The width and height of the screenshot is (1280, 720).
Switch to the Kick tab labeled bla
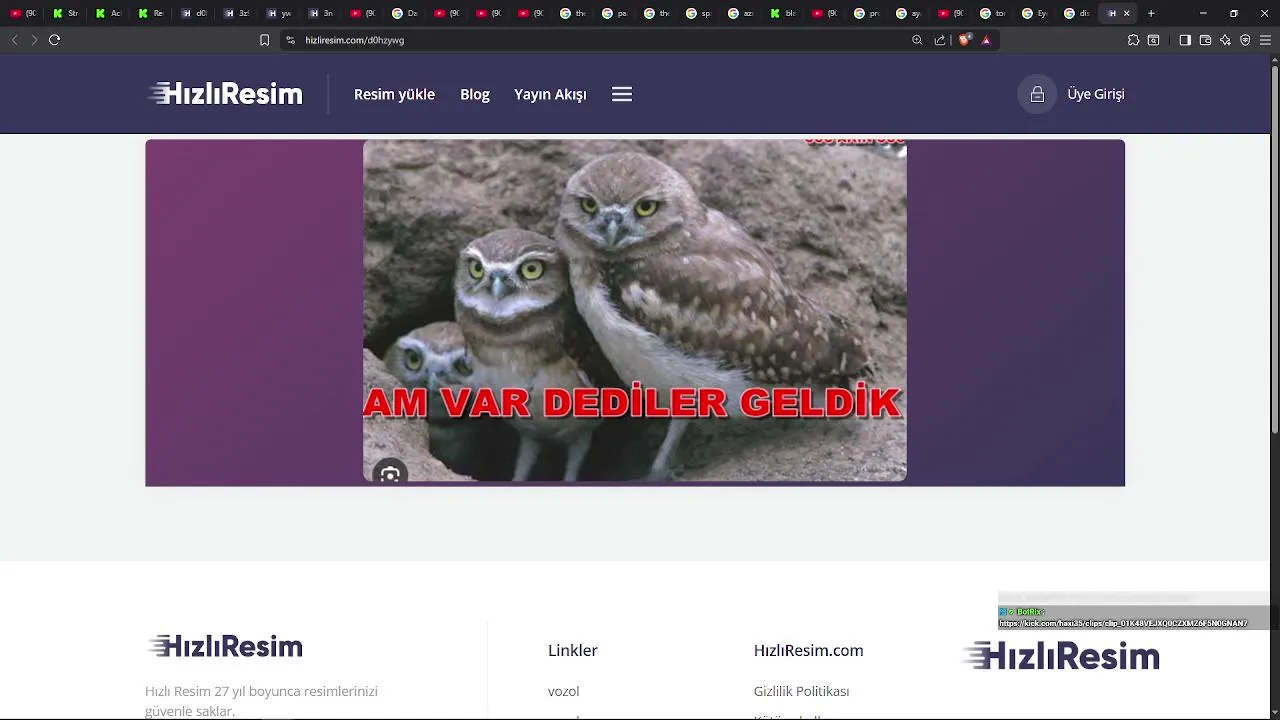pos(784,13)
